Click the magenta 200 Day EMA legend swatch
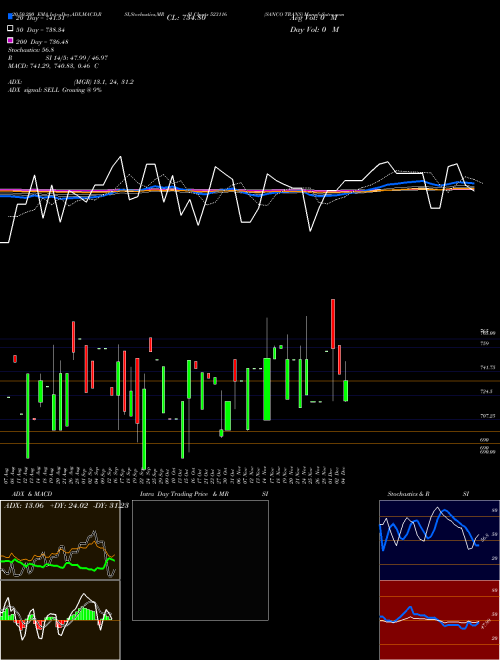The width and height of the screenshot is (500, 660). (x=10, y=41)
